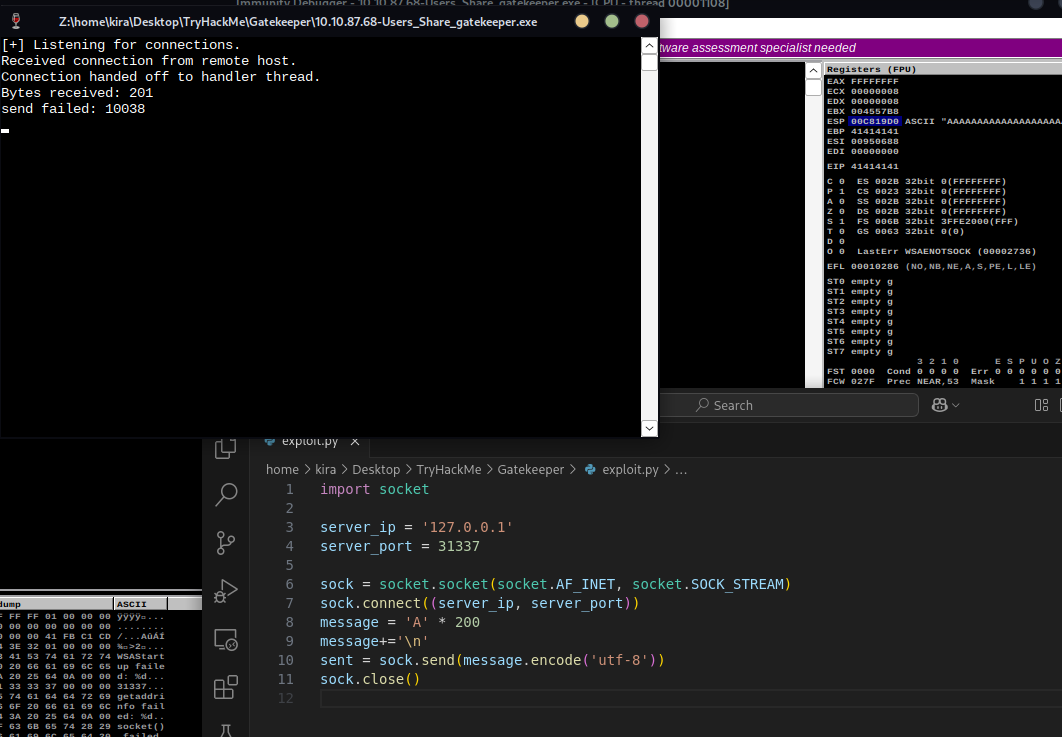Close the gatekeeper.exe console with red button
The height and width of the screenshot is (737, 1062).
click(x=641, y=22)
